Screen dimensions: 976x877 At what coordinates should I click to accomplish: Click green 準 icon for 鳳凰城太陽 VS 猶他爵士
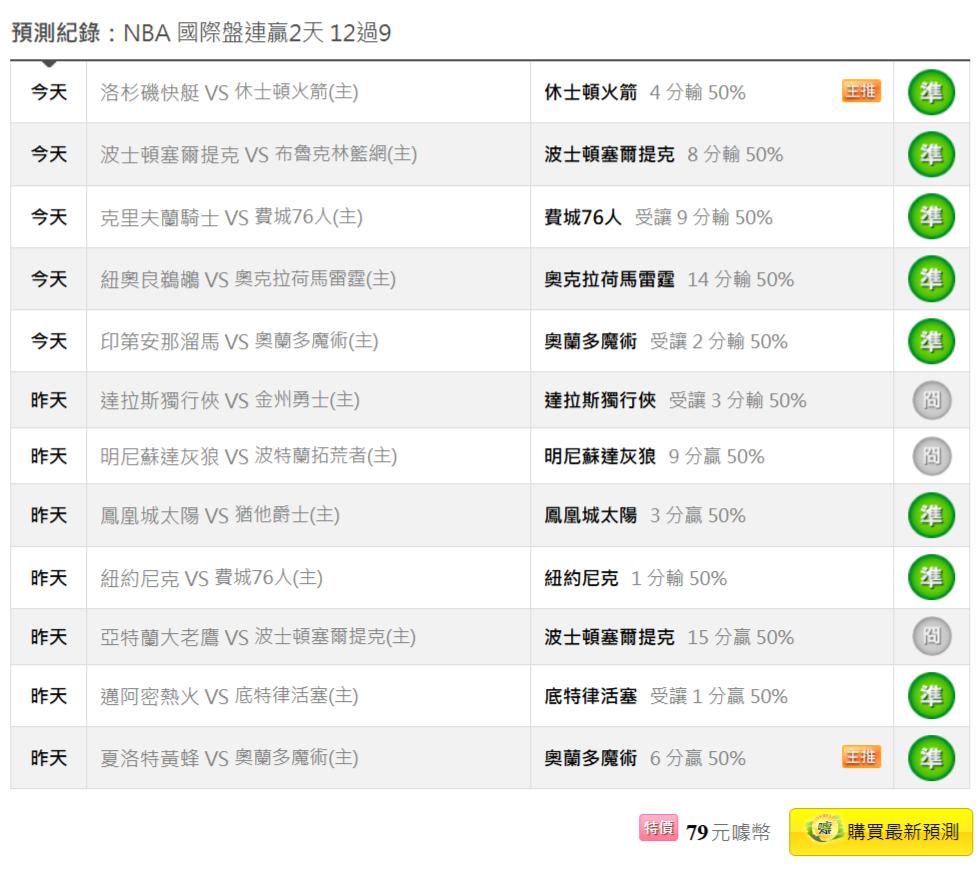[931, 515]
